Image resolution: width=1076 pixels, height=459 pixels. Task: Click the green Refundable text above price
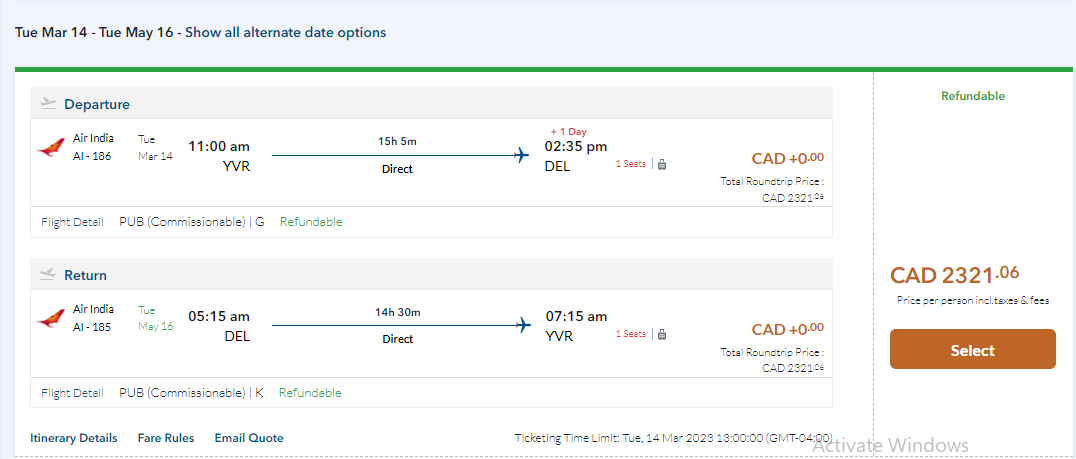pos(972,96)
